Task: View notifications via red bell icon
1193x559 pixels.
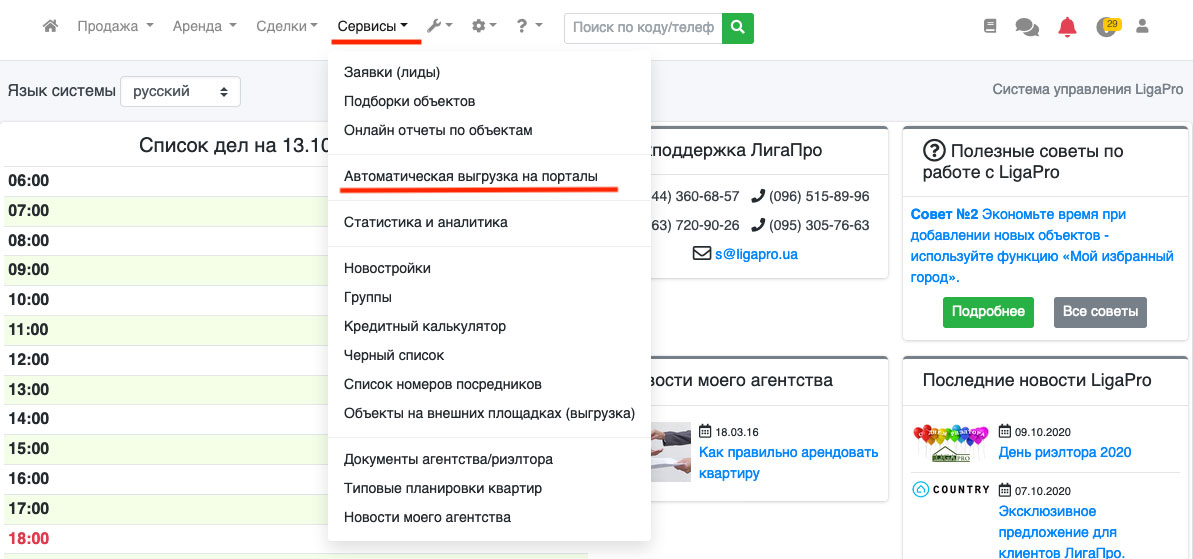Action: point(1067,27)
